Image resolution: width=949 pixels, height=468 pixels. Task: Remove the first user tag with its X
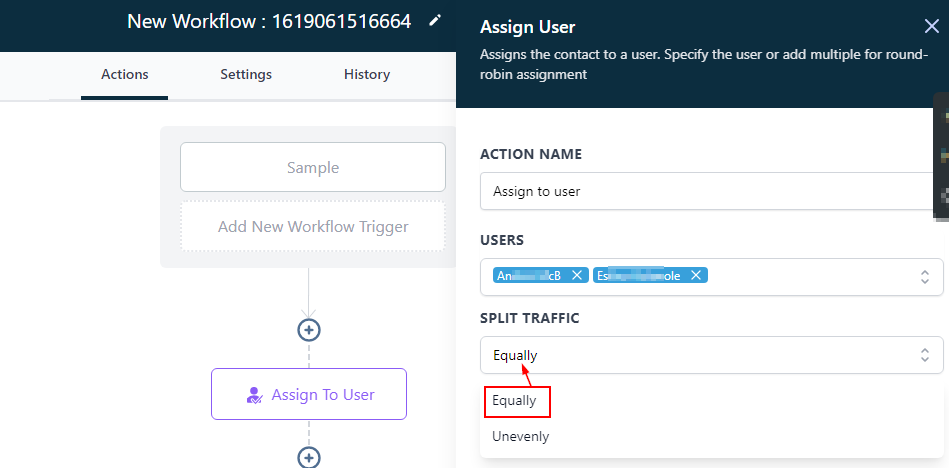[577, 275]
